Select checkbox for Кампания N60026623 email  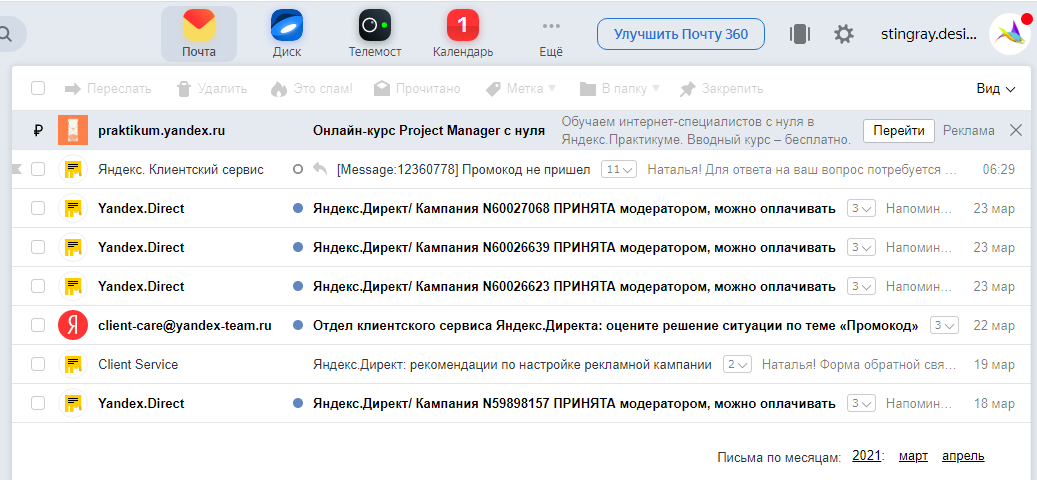[x=38, y=286]
